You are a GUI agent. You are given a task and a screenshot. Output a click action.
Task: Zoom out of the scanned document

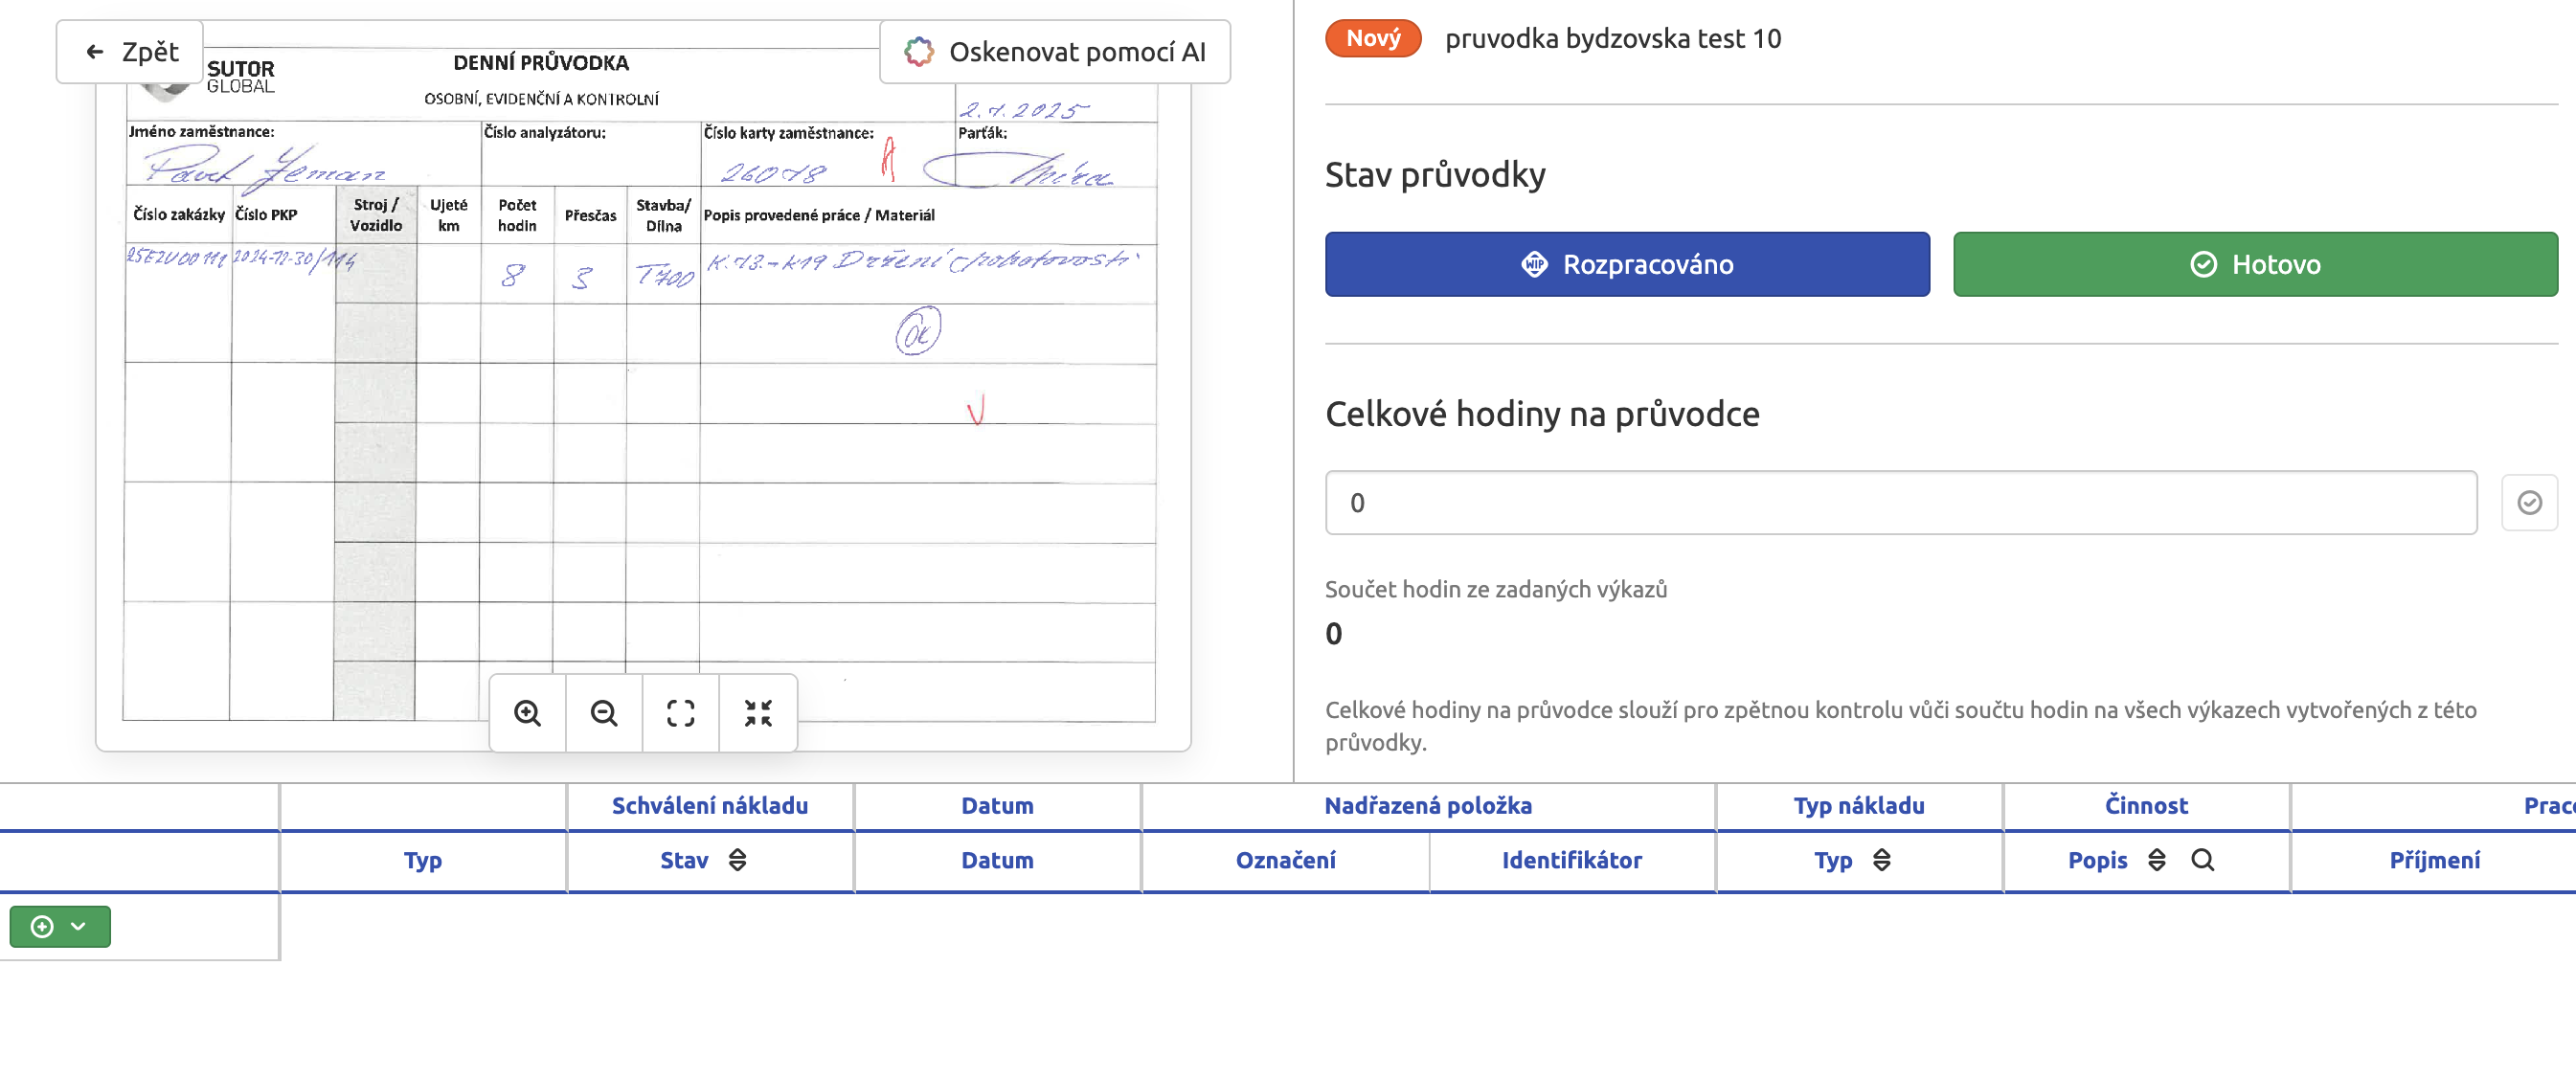click(604, 713)
